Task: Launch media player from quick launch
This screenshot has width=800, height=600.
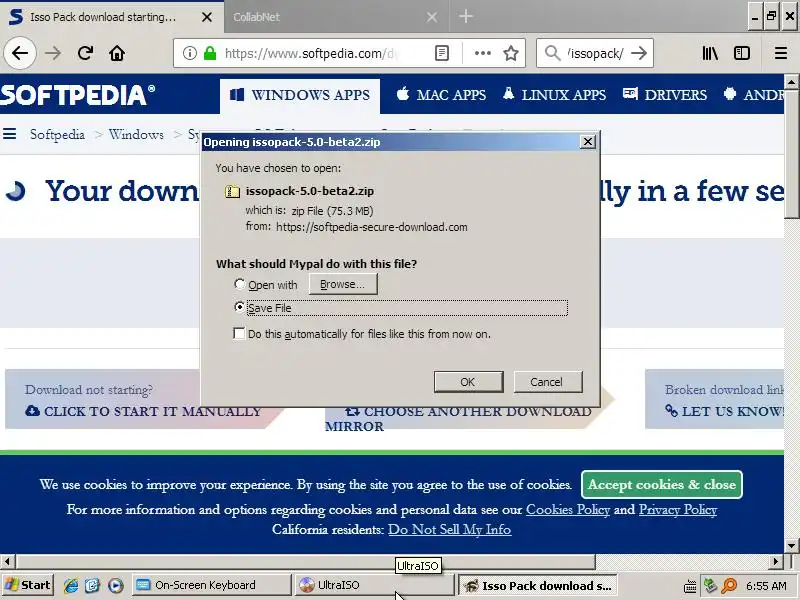Action: coord(116,585)
